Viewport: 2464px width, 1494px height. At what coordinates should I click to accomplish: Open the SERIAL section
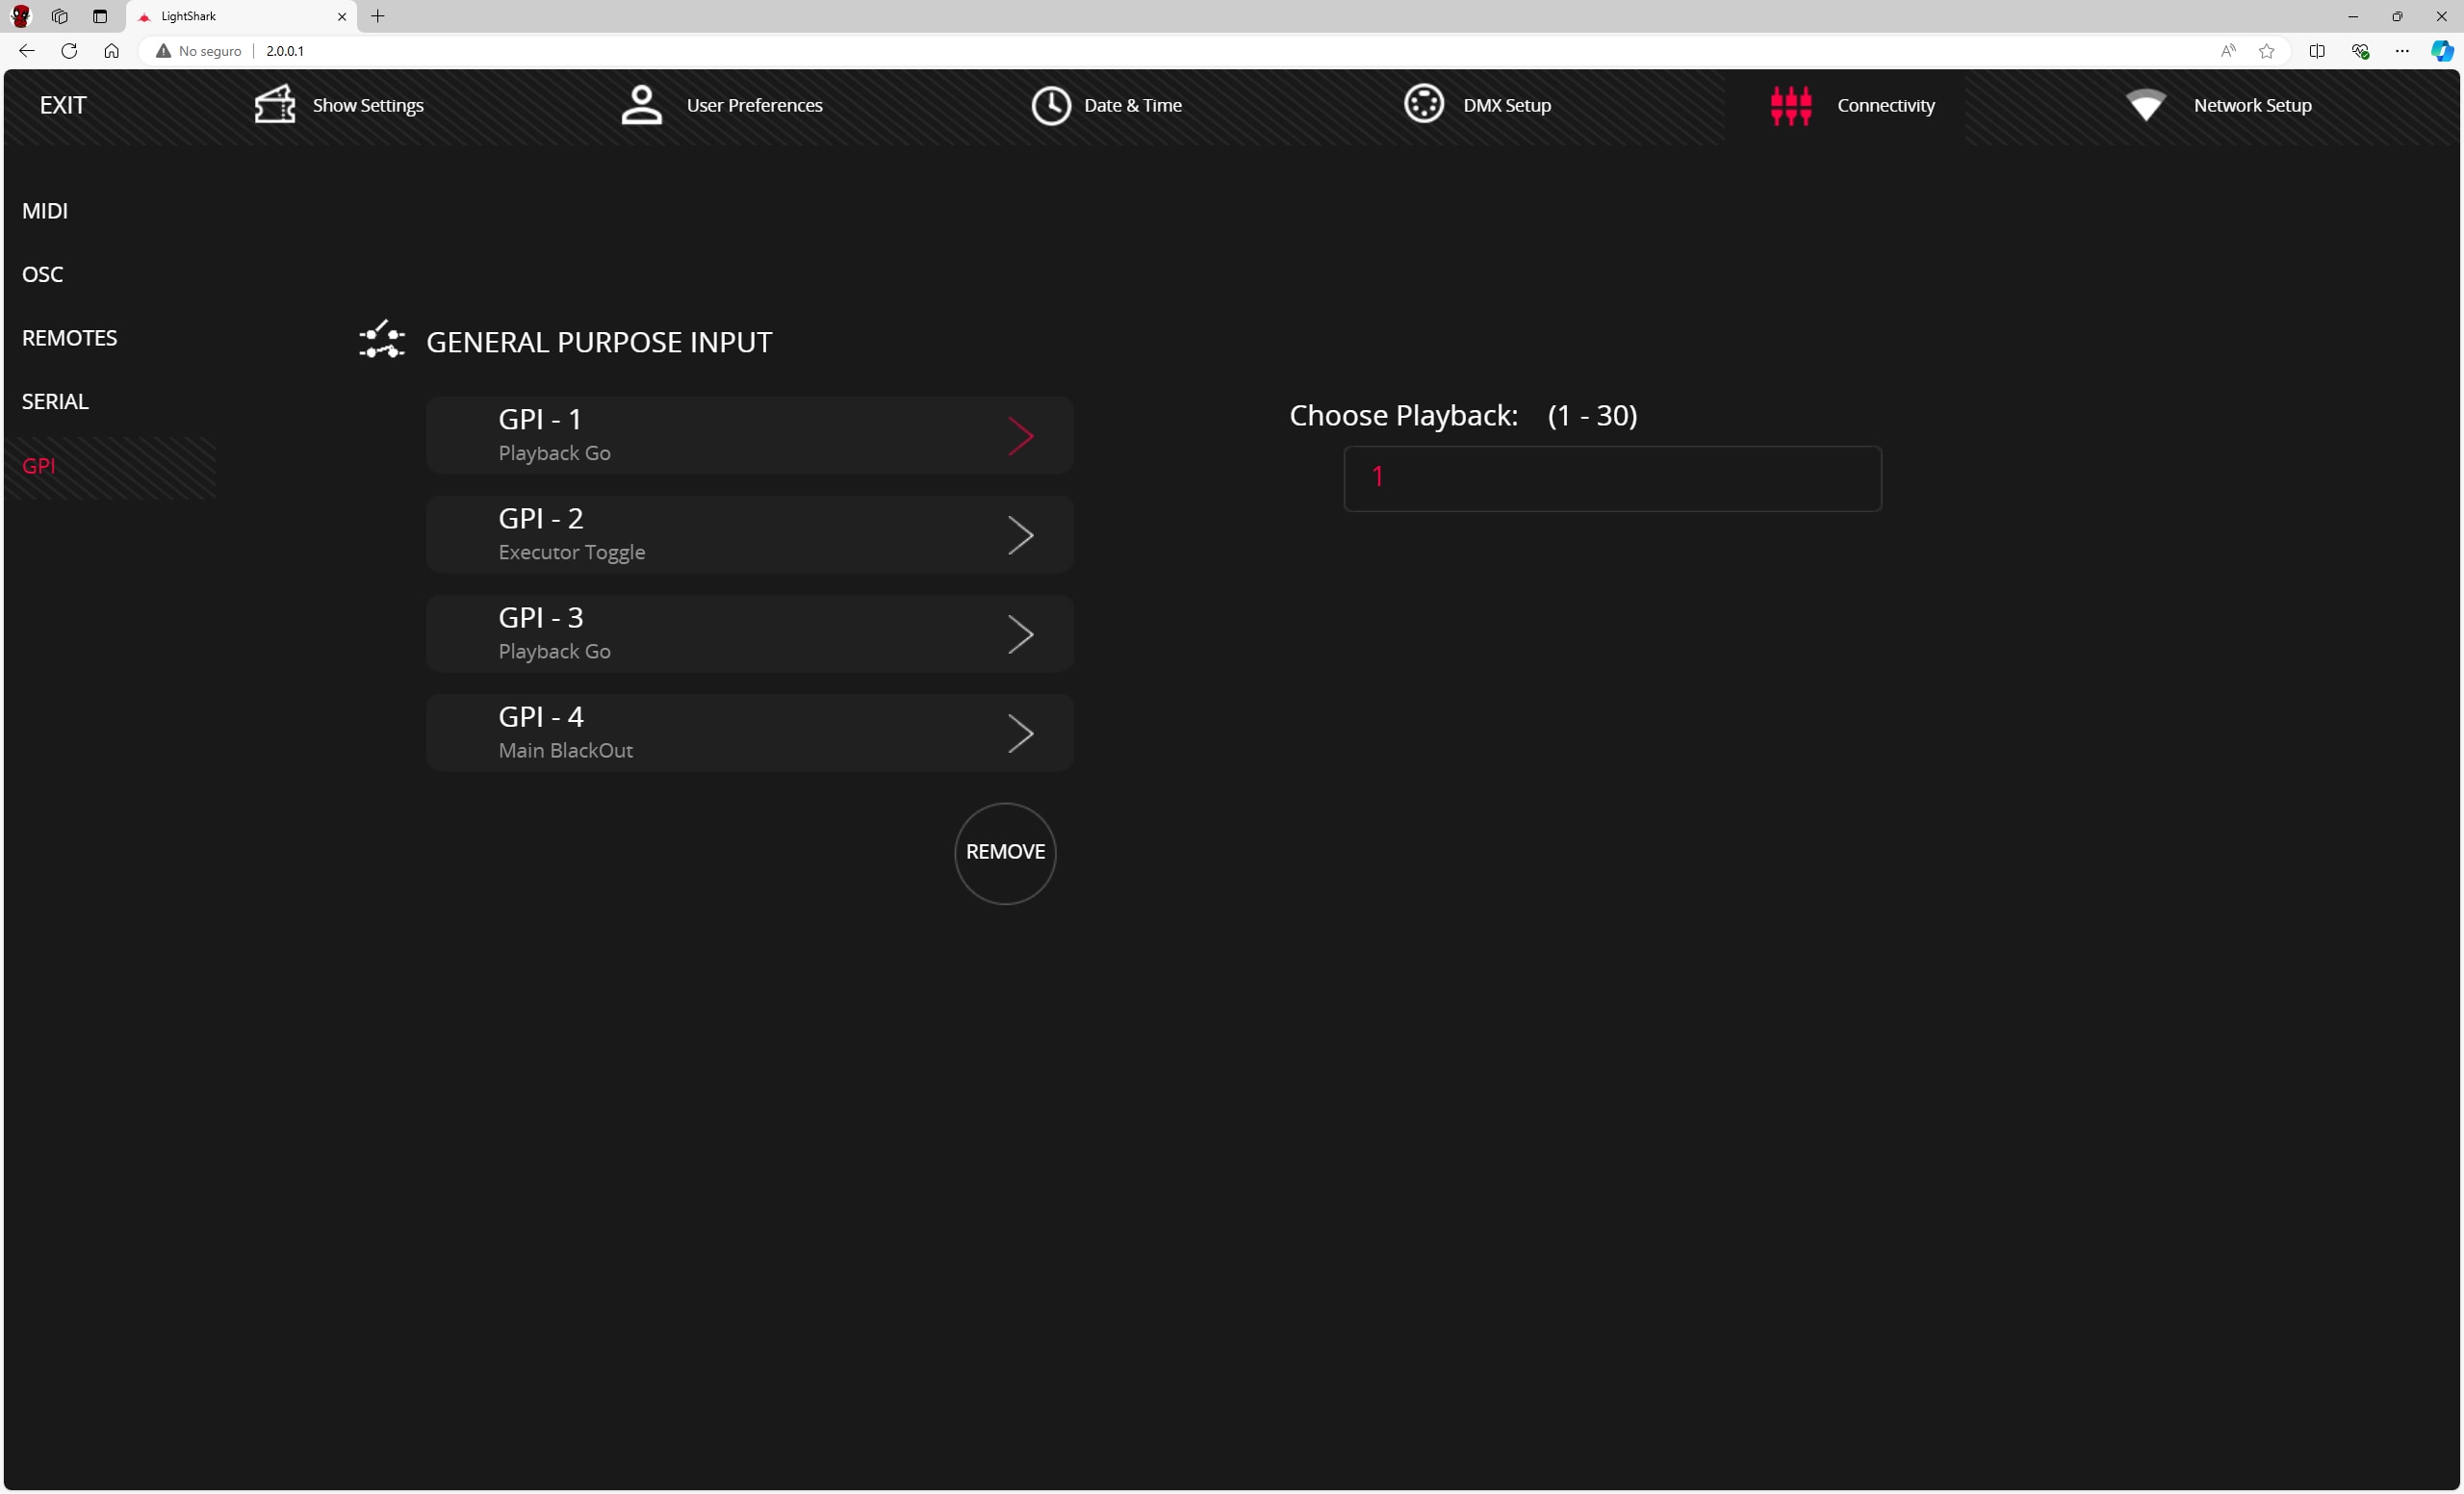point(55,401)
